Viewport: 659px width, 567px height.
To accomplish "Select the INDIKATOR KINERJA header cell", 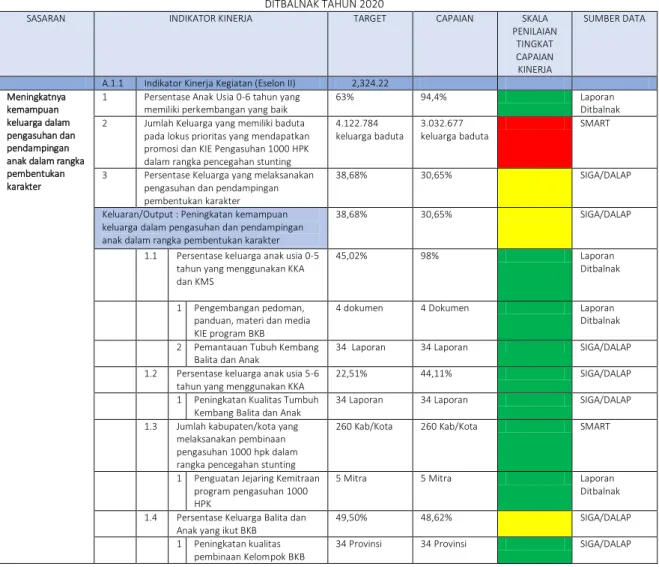I will tap(211, 44).
